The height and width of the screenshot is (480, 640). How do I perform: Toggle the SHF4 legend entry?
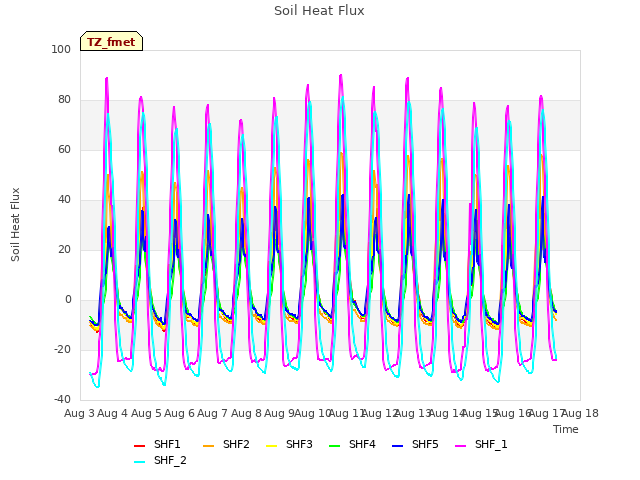click(x=352, y=444)
